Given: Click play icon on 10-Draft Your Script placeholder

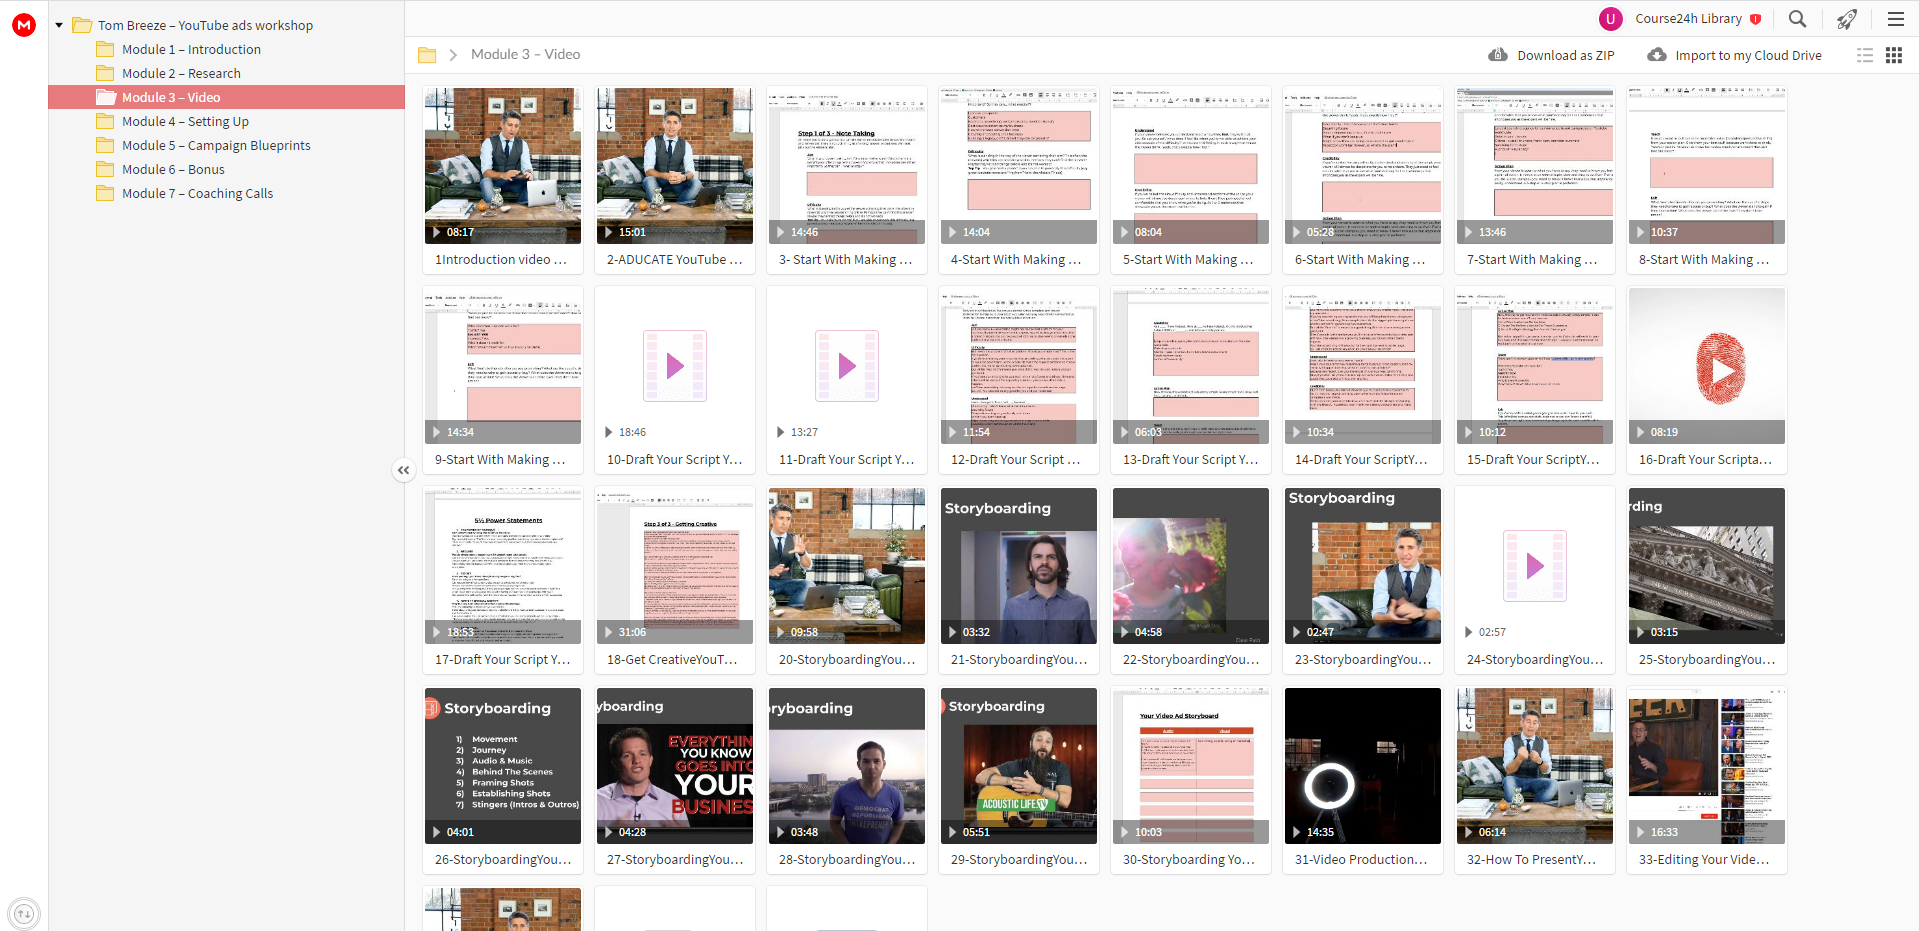Looking at the screenshot, I should 675,366.
